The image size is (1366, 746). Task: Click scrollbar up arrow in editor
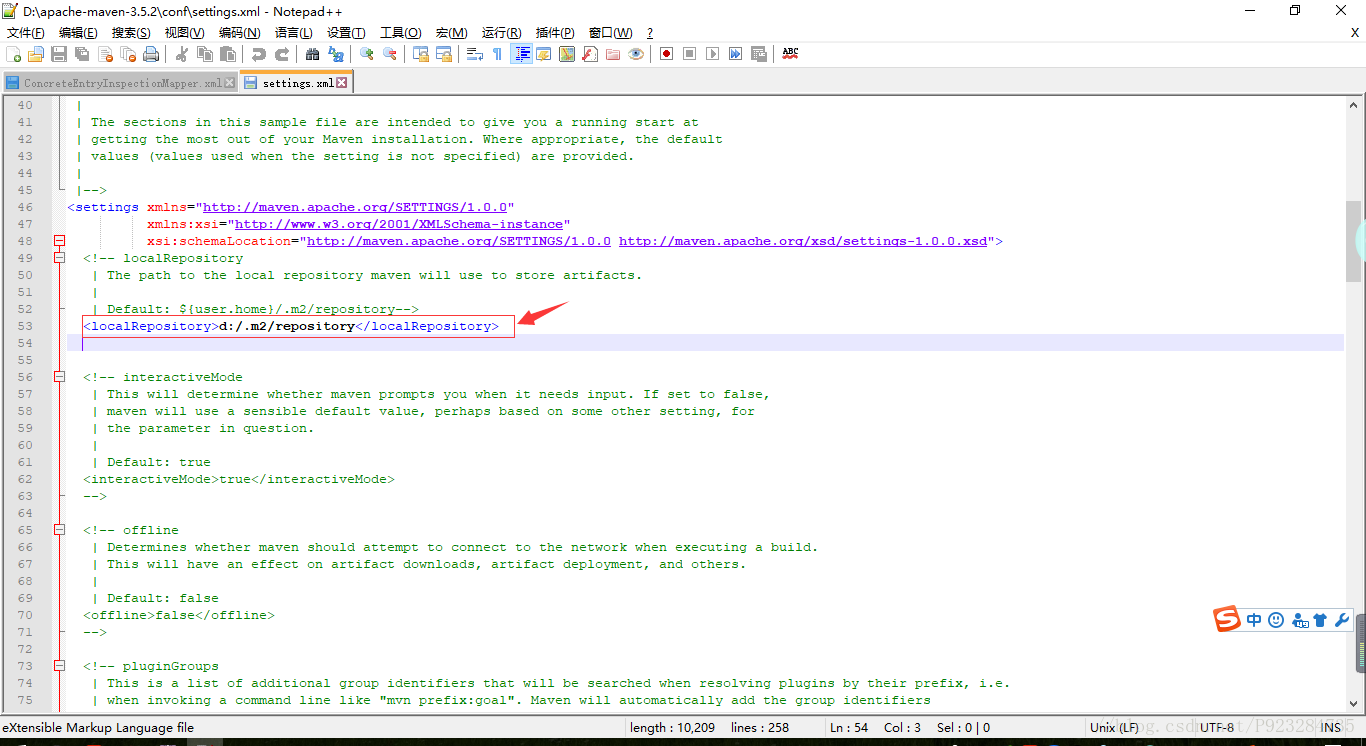point(1353,105)
